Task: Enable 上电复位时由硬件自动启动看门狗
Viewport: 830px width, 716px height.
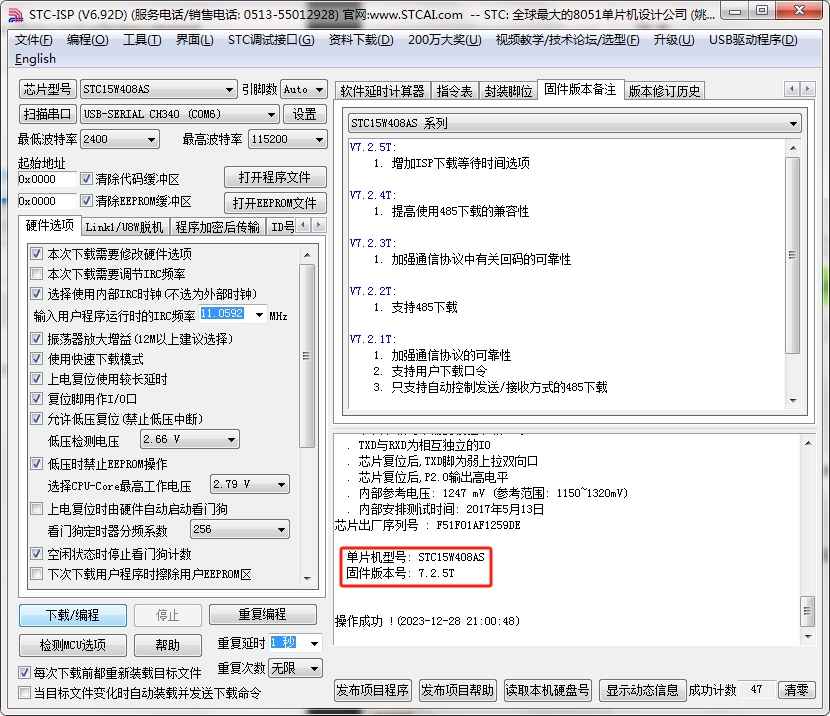Action: point(37,509)
